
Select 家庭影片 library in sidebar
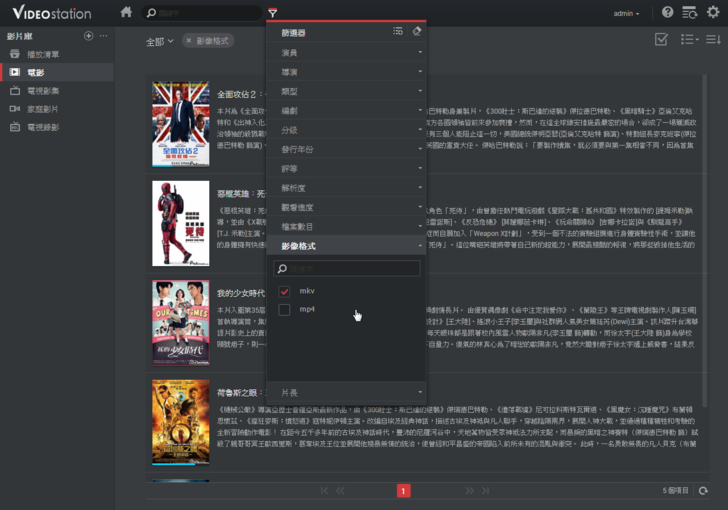pyautogui.click(x=57, y=109)
